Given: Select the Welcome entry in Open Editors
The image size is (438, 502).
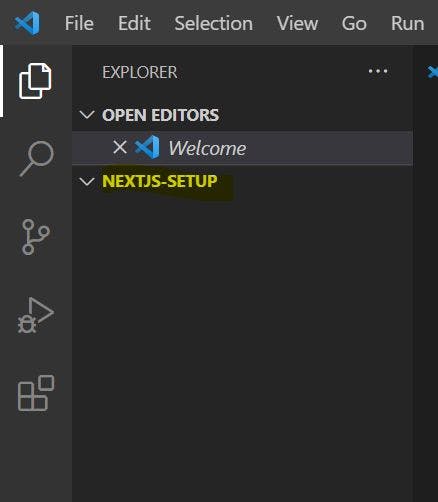Looking at the screenshot, I should [x=242, y=148].
